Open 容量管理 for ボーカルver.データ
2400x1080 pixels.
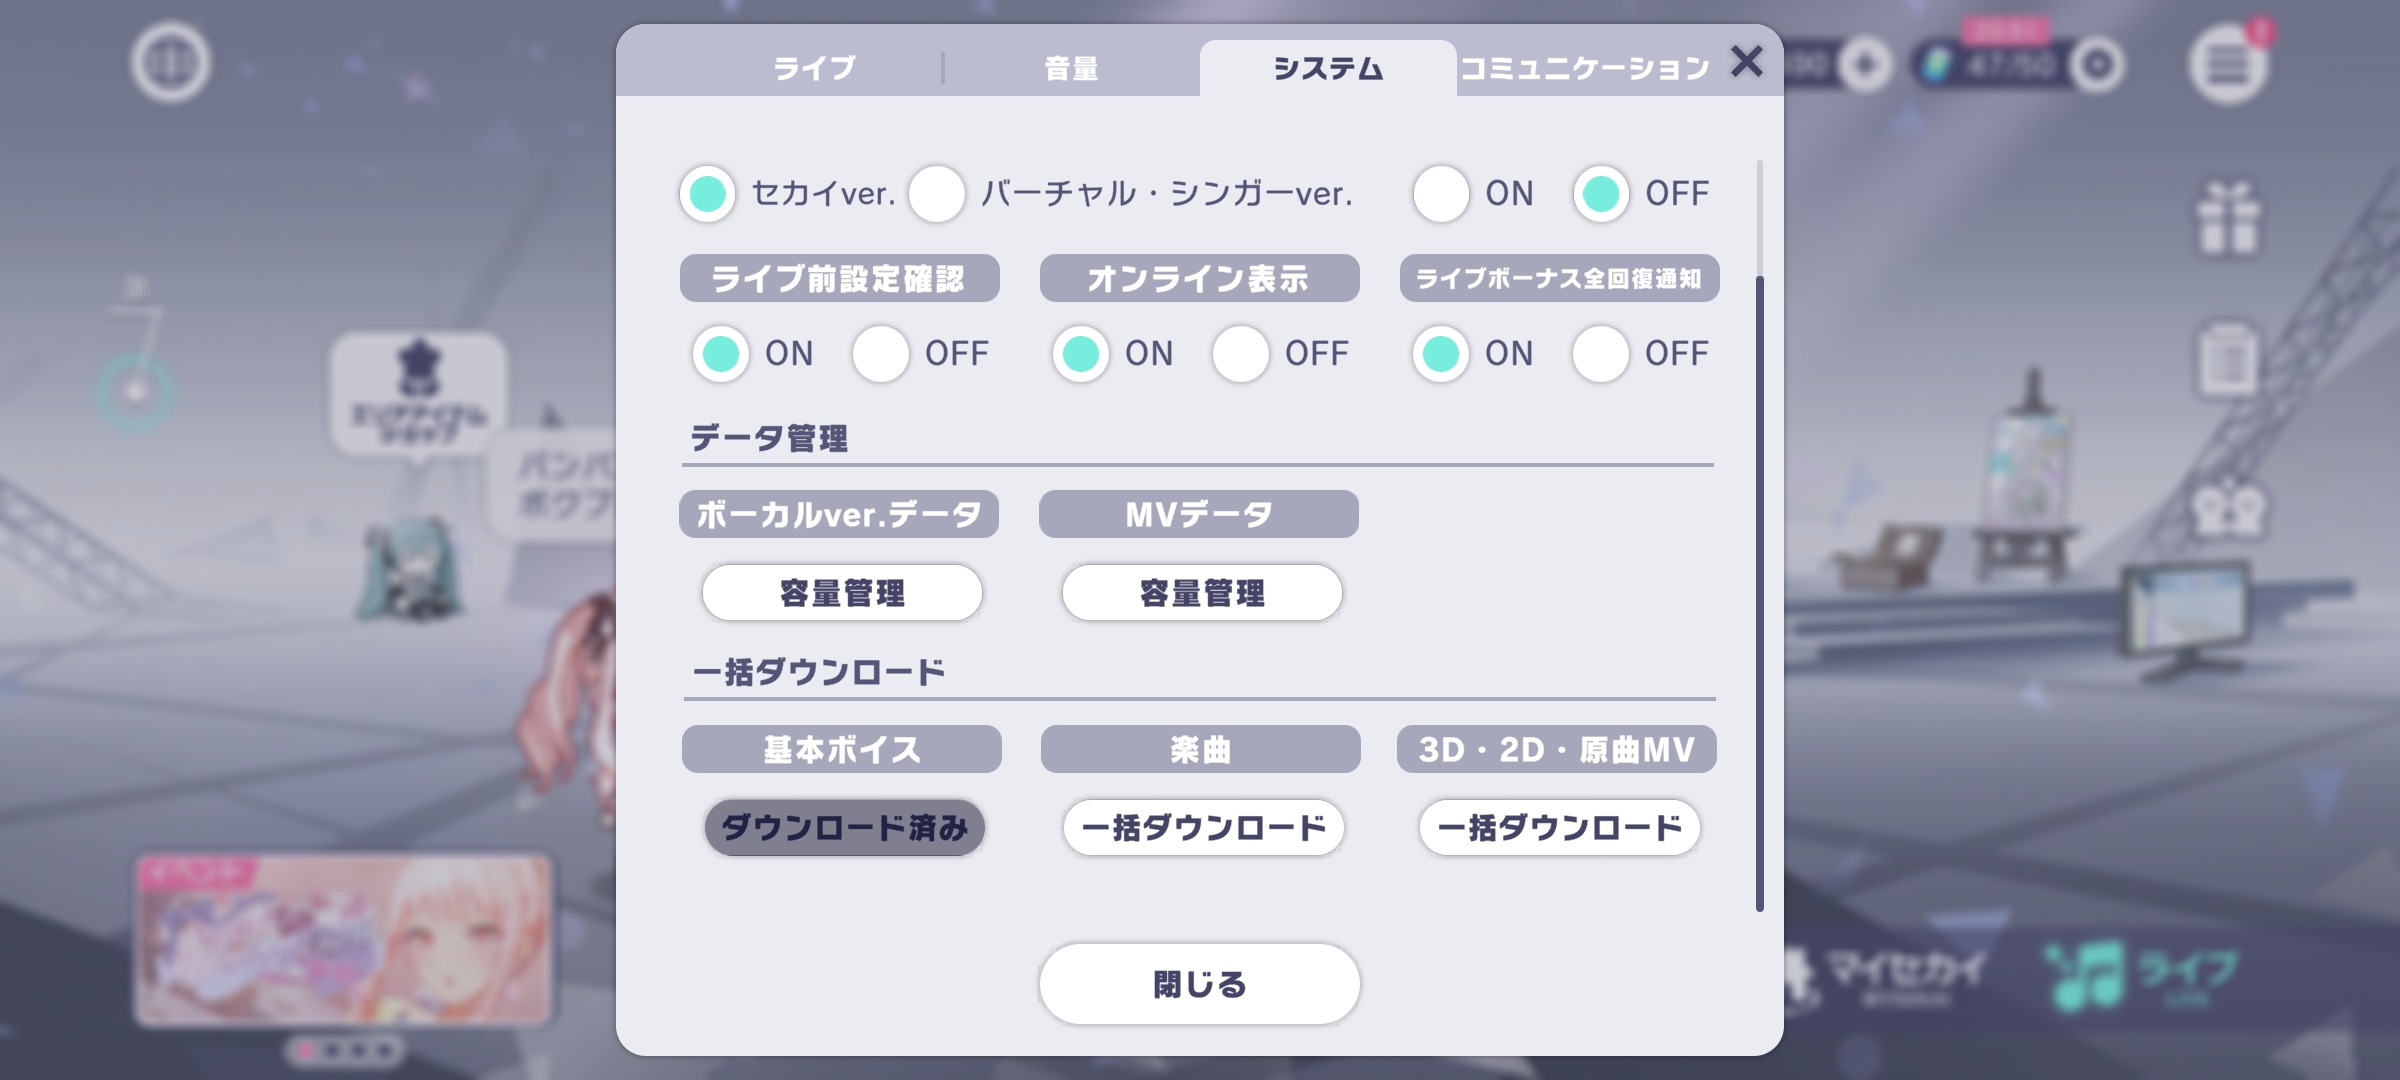pos(842,593)
